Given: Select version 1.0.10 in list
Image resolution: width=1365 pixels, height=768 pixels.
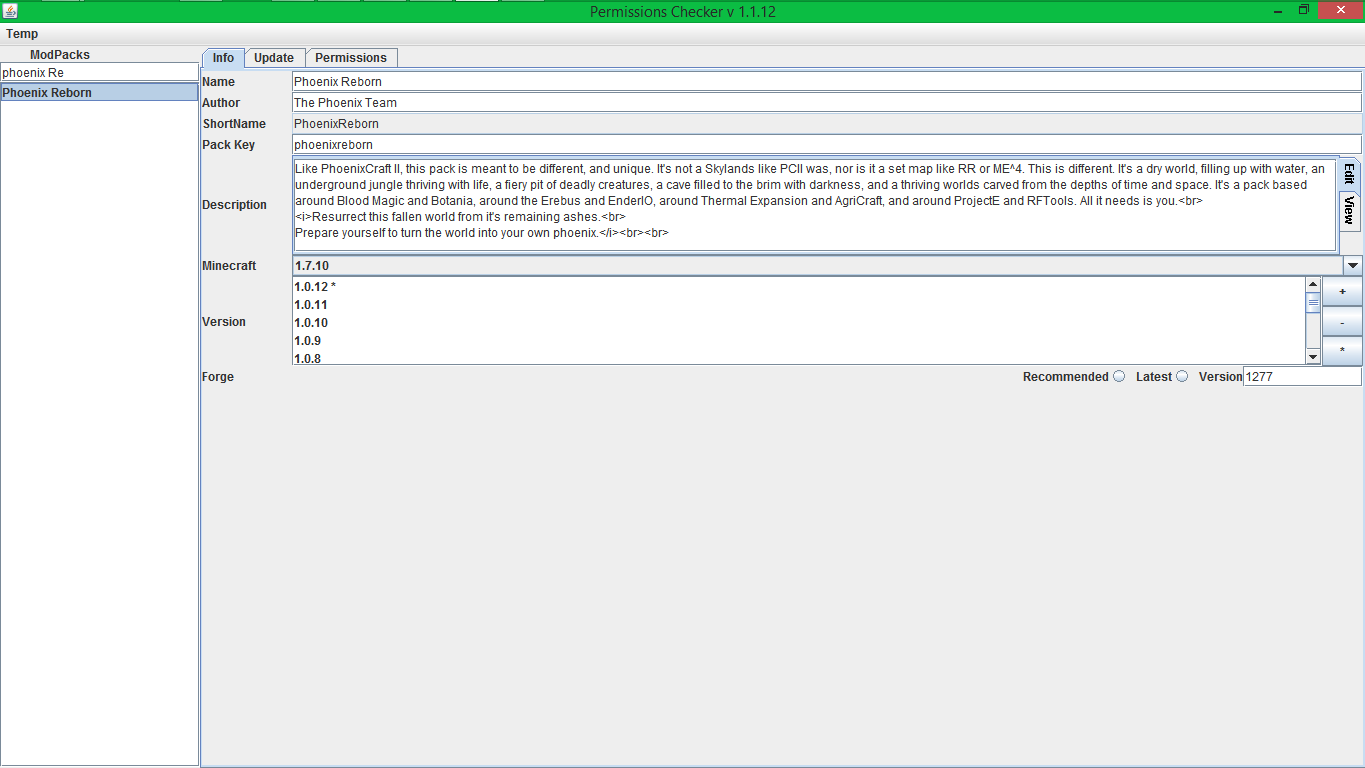Looking at the screenshot, I should 798,322.
